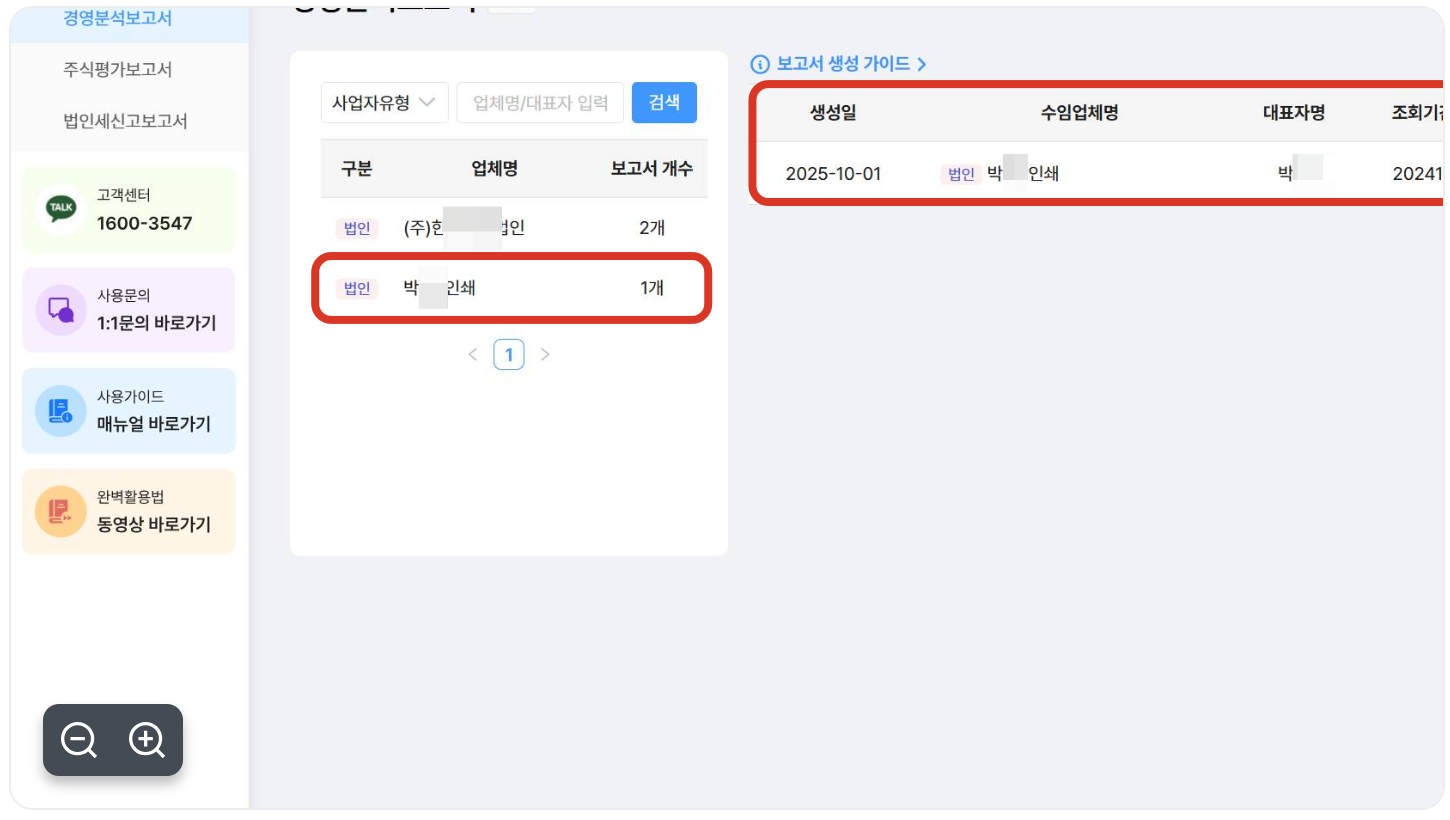Click the zoom in magnifier icon
1450x820 pixels.
click(147, 740)
